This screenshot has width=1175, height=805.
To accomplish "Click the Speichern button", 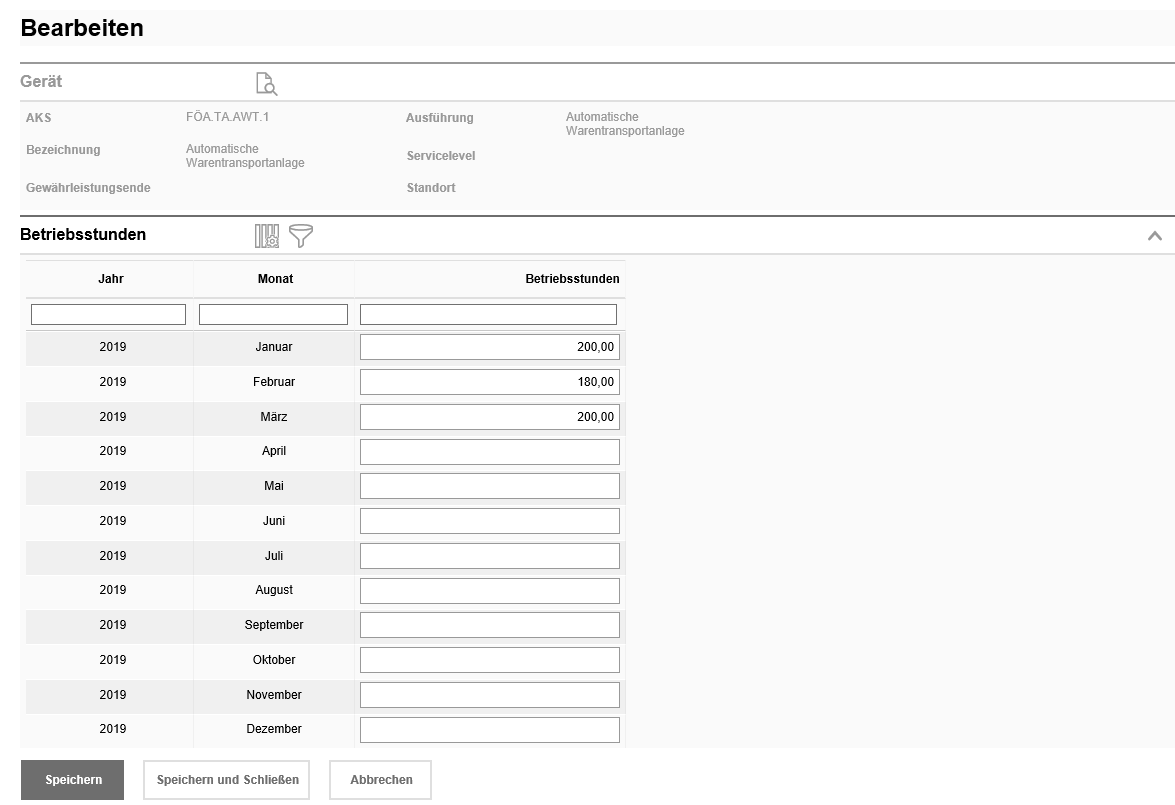I will pyautogui.click(x=72, y=780).
